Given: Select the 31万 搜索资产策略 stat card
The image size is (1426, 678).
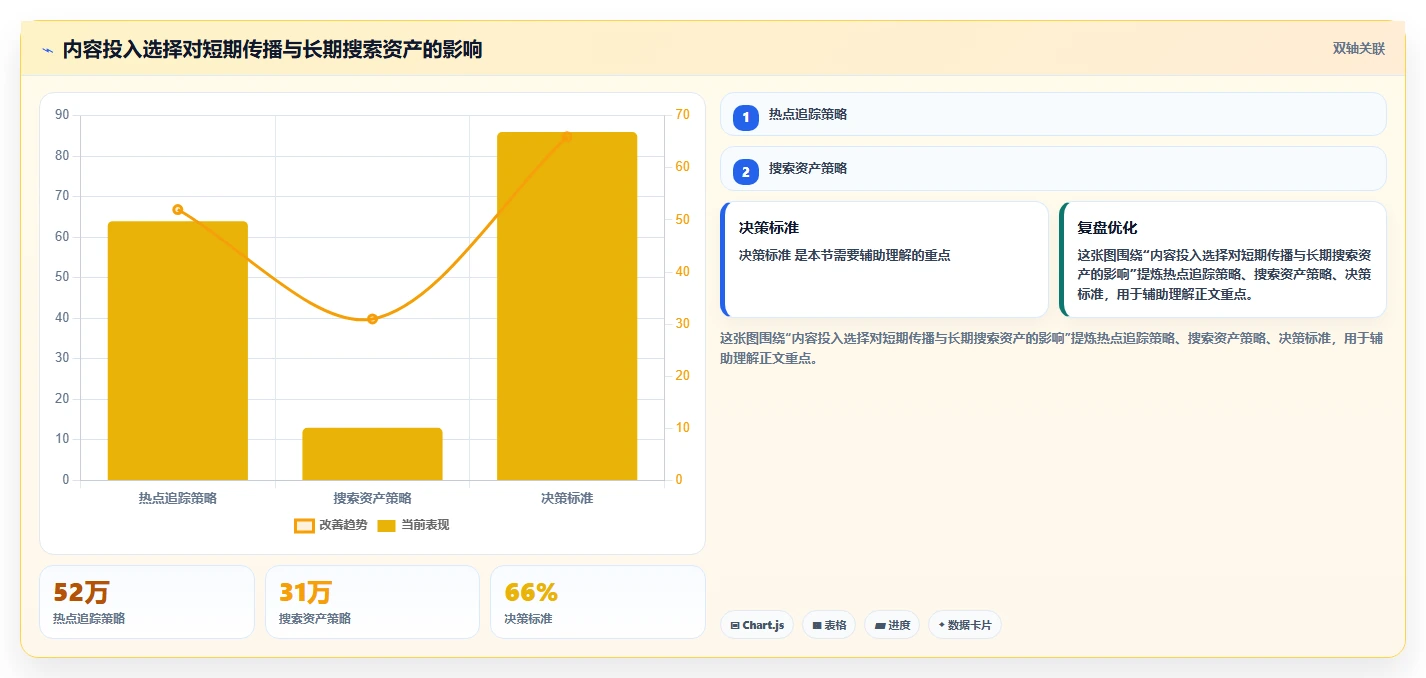Looking at the screenshot, I should 372,602.
